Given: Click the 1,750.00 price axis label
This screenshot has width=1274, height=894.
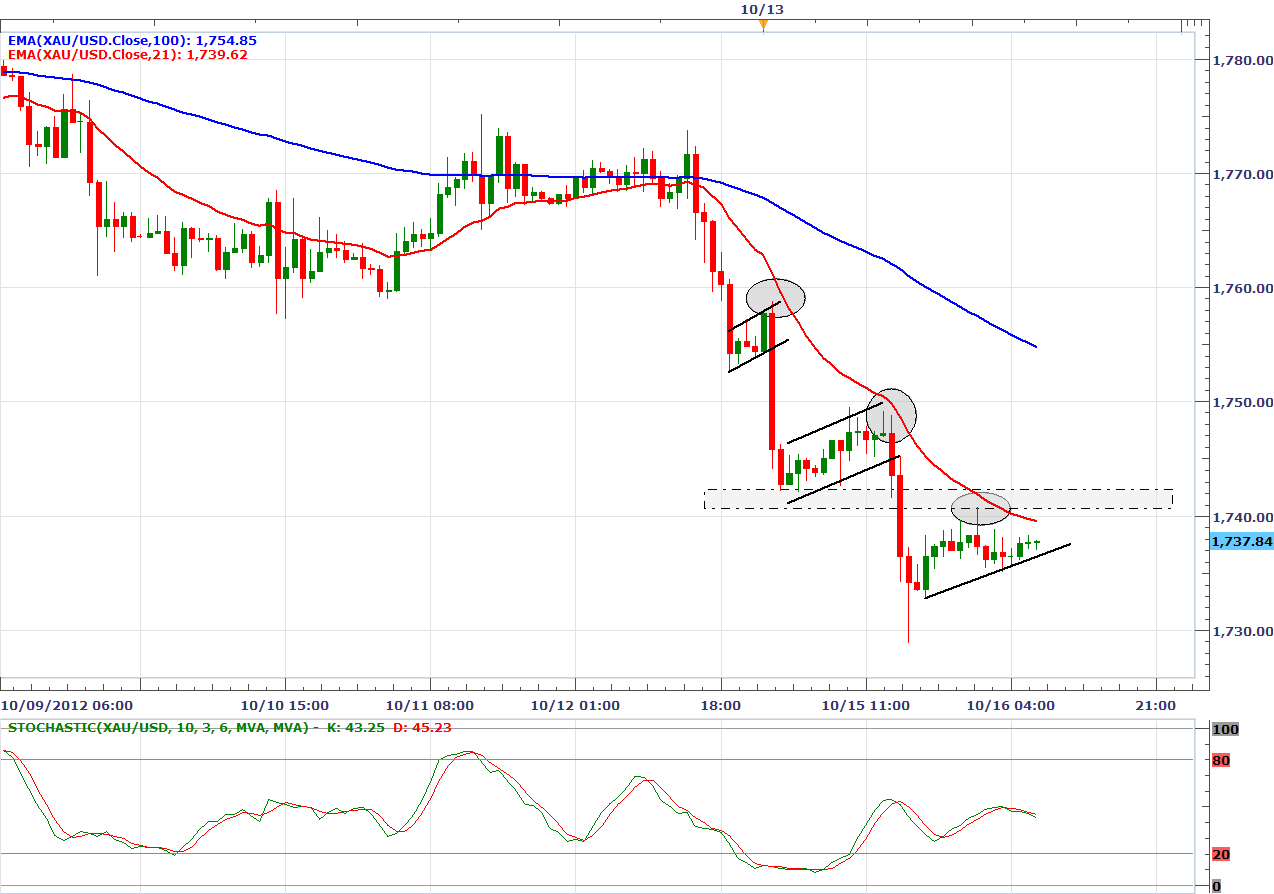Looking at the screenshot, I should [1241, 403].
